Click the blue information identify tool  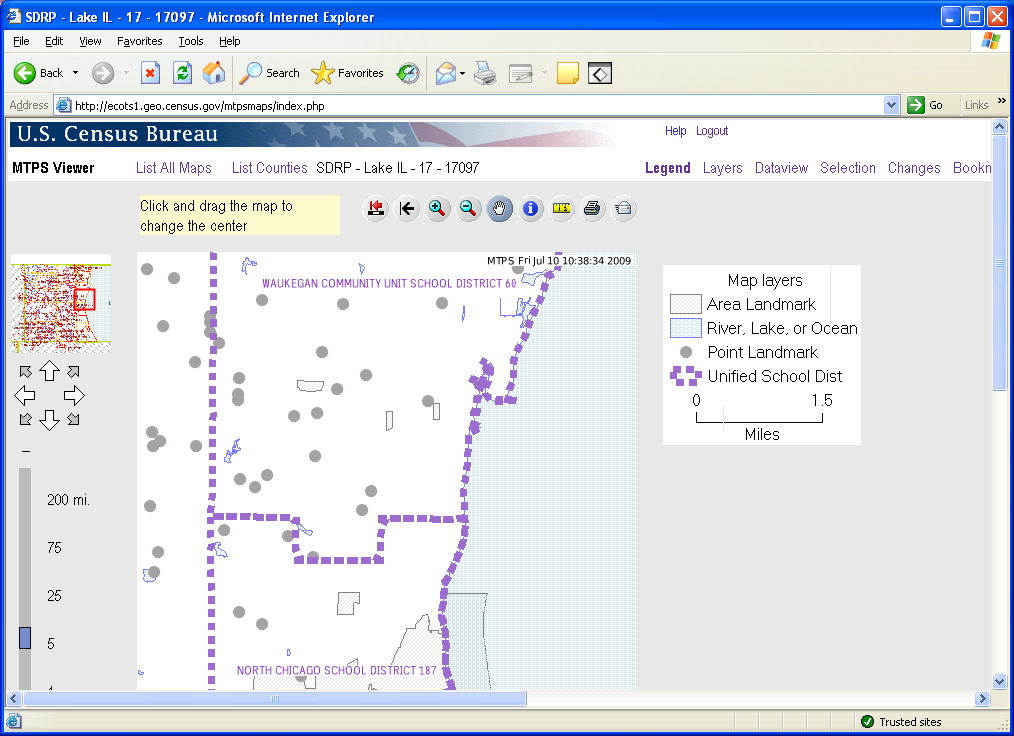coord(531,208)
